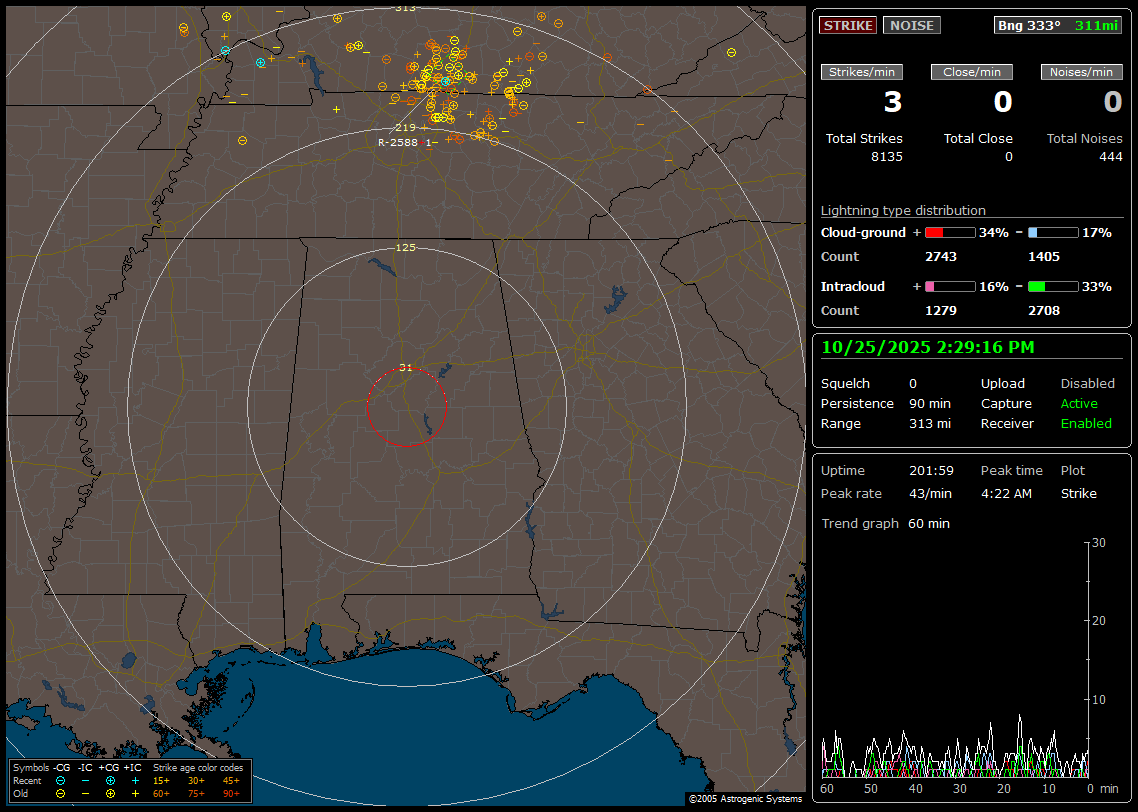Click the pink positive intracloud percentage bar
1138x812 pixels.
949,287
